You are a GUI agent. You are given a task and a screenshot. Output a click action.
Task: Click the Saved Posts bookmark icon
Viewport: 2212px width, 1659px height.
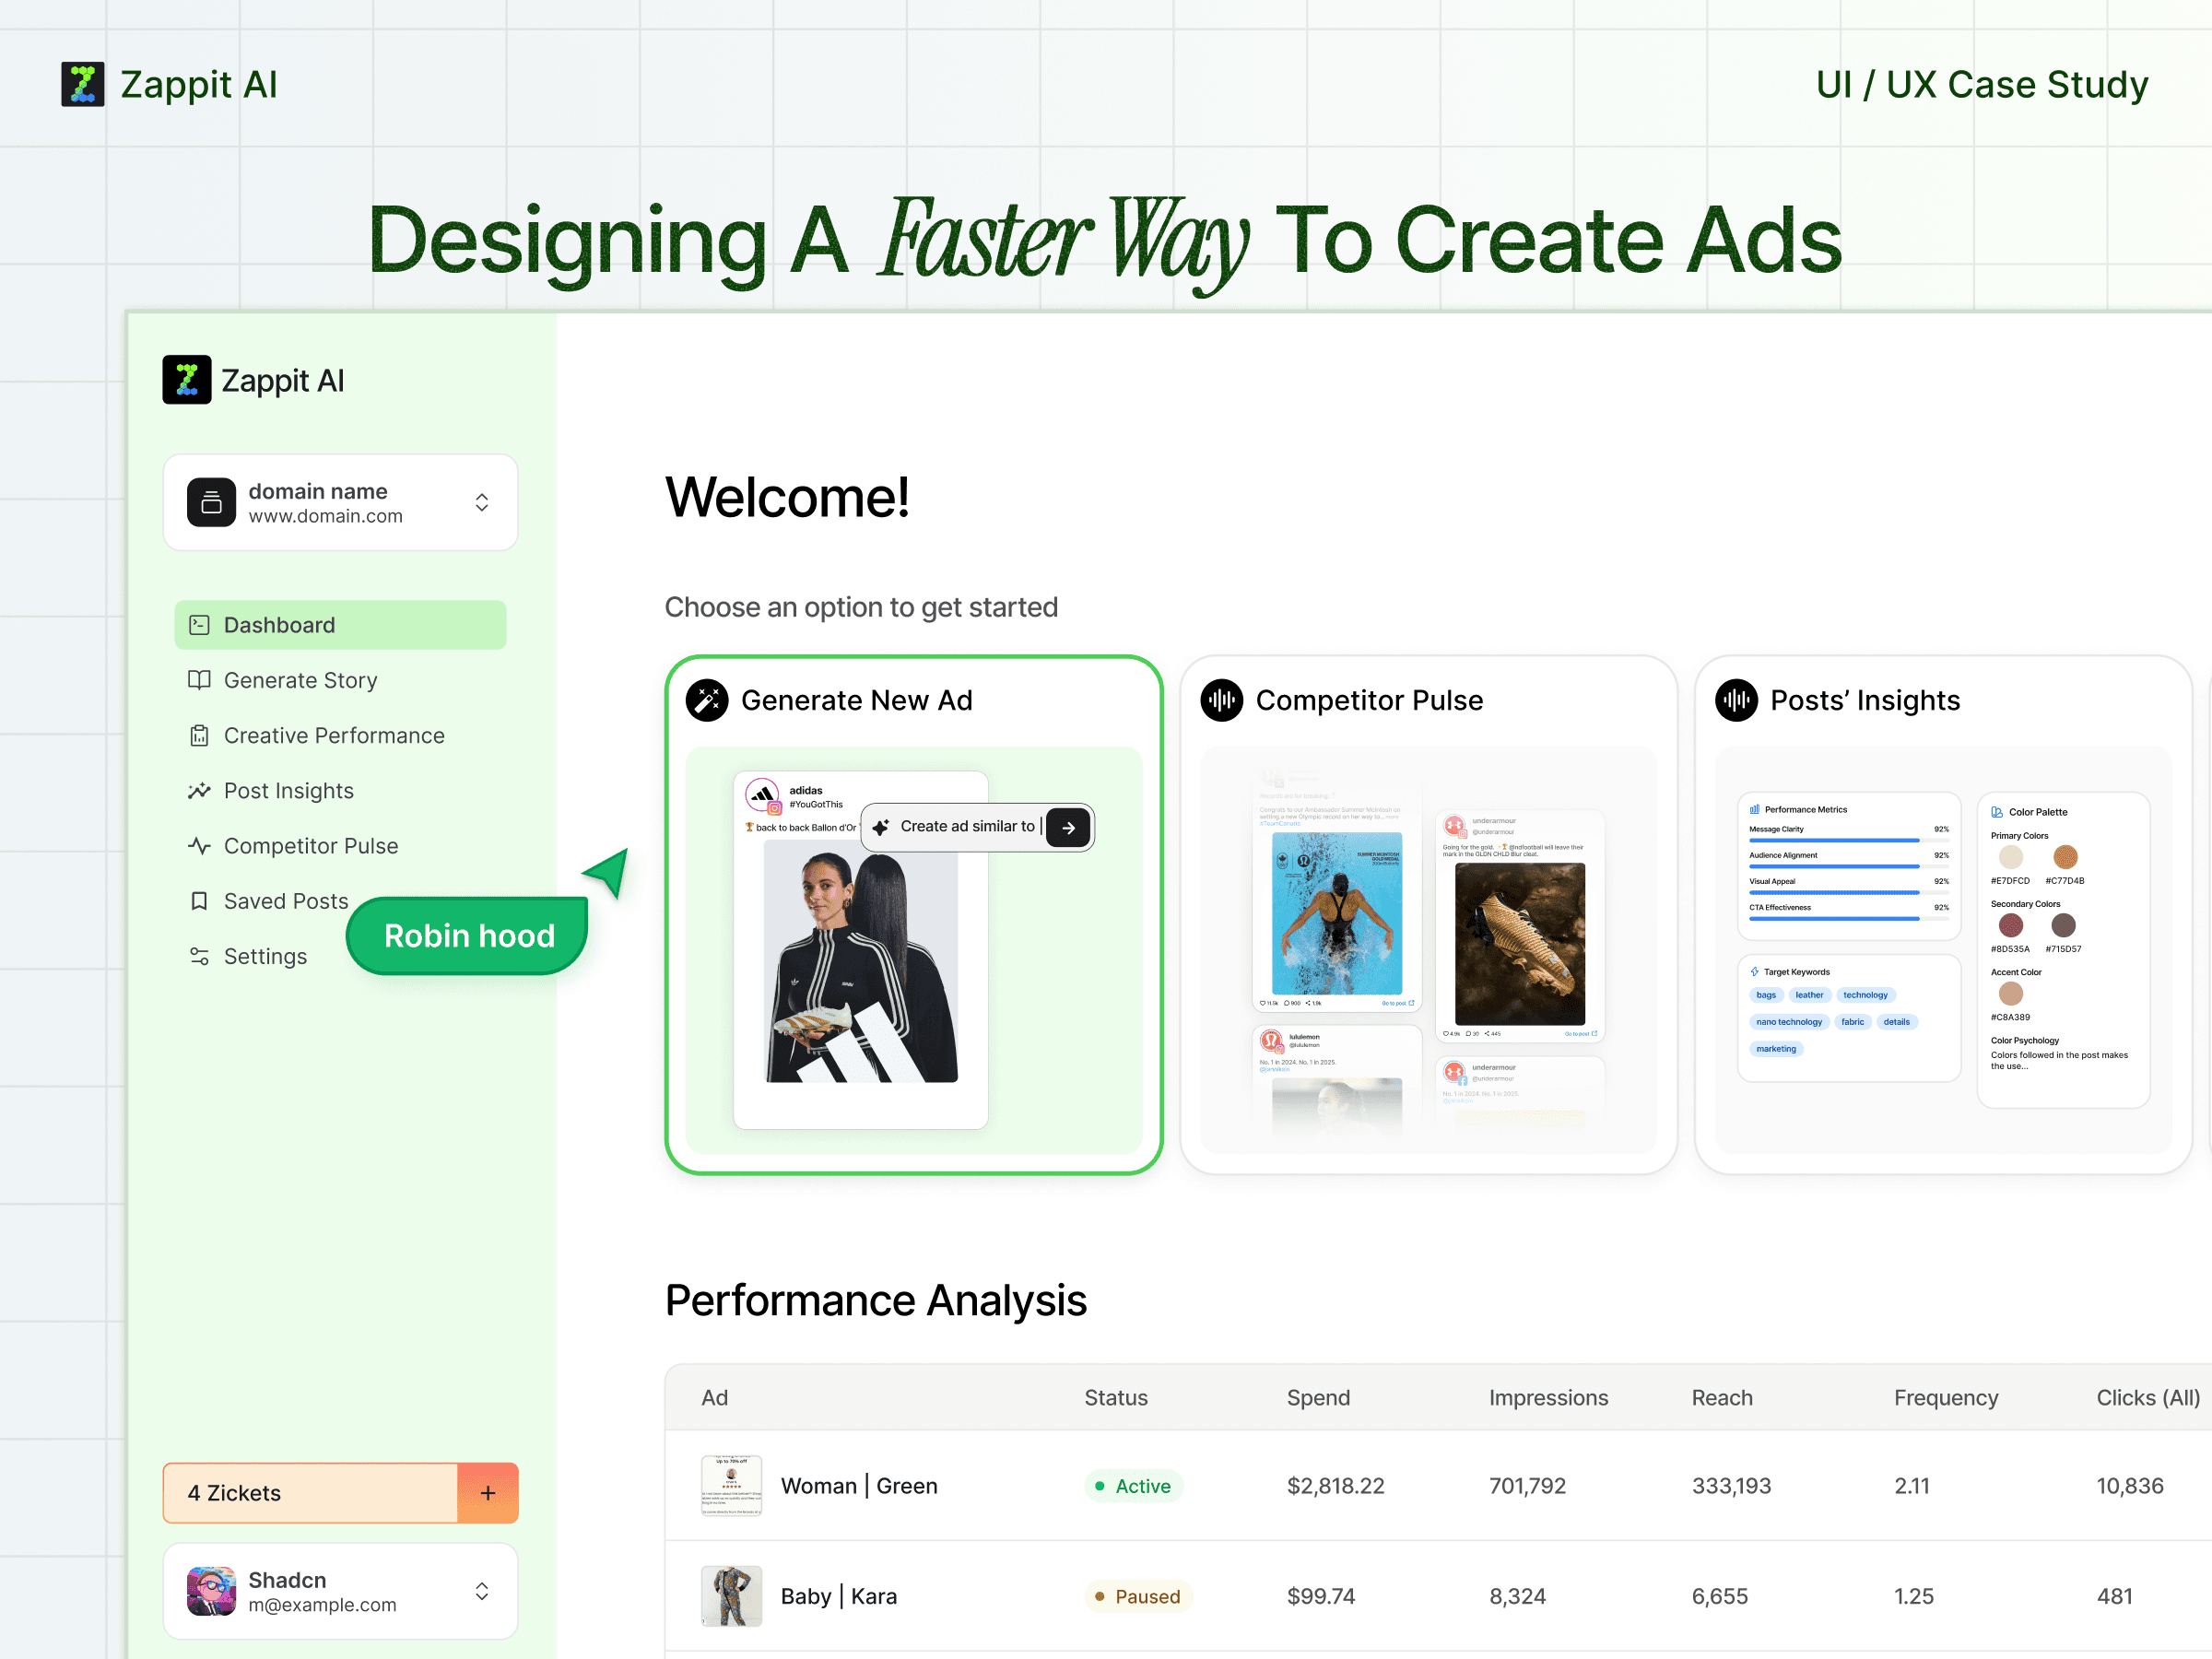tap(199, 901)
